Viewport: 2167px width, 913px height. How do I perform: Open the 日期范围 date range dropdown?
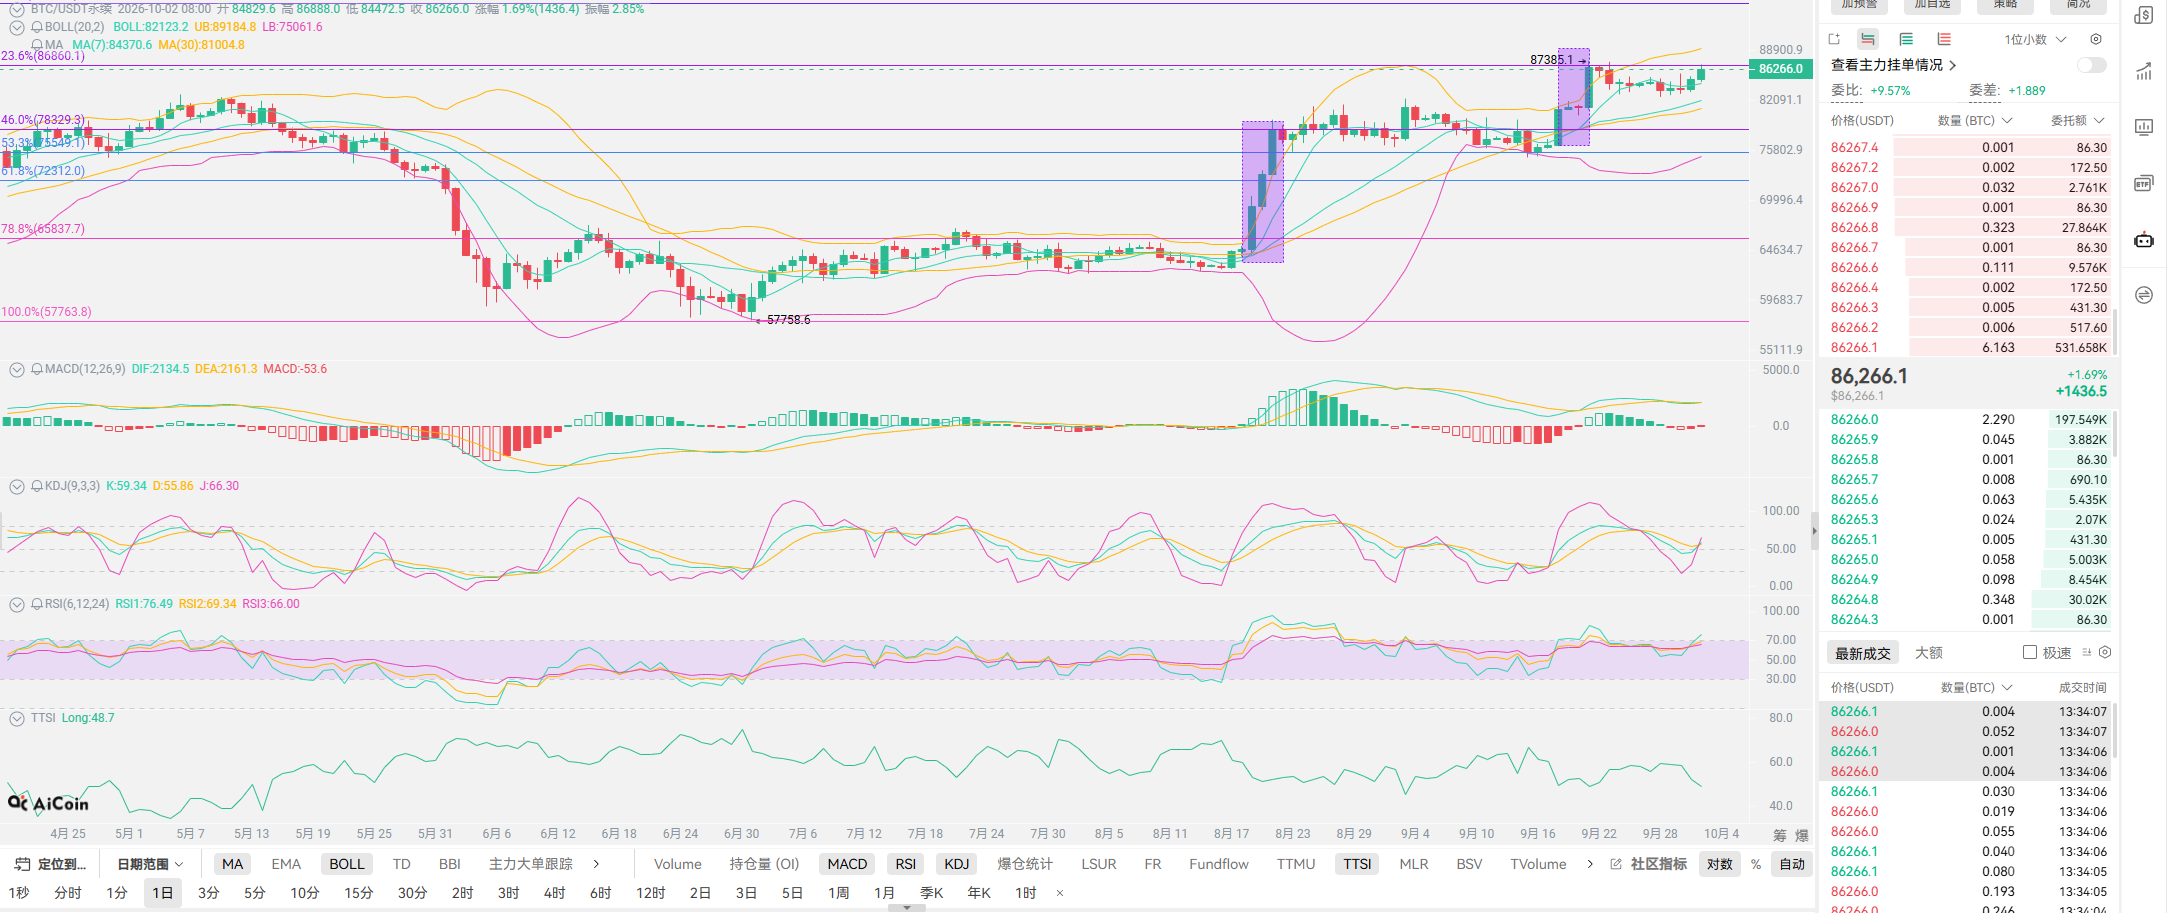point(150,864)
